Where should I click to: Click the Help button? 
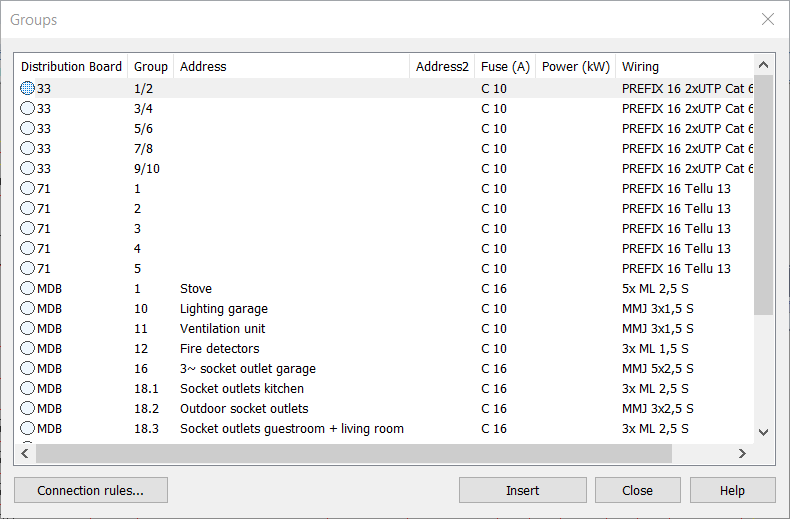pos(732,490)
